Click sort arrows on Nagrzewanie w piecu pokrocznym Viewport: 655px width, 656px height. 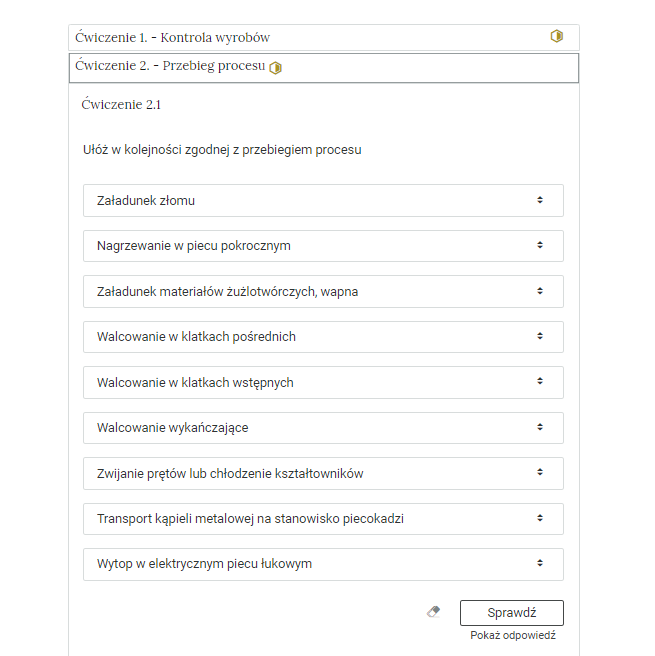[539, 245]
